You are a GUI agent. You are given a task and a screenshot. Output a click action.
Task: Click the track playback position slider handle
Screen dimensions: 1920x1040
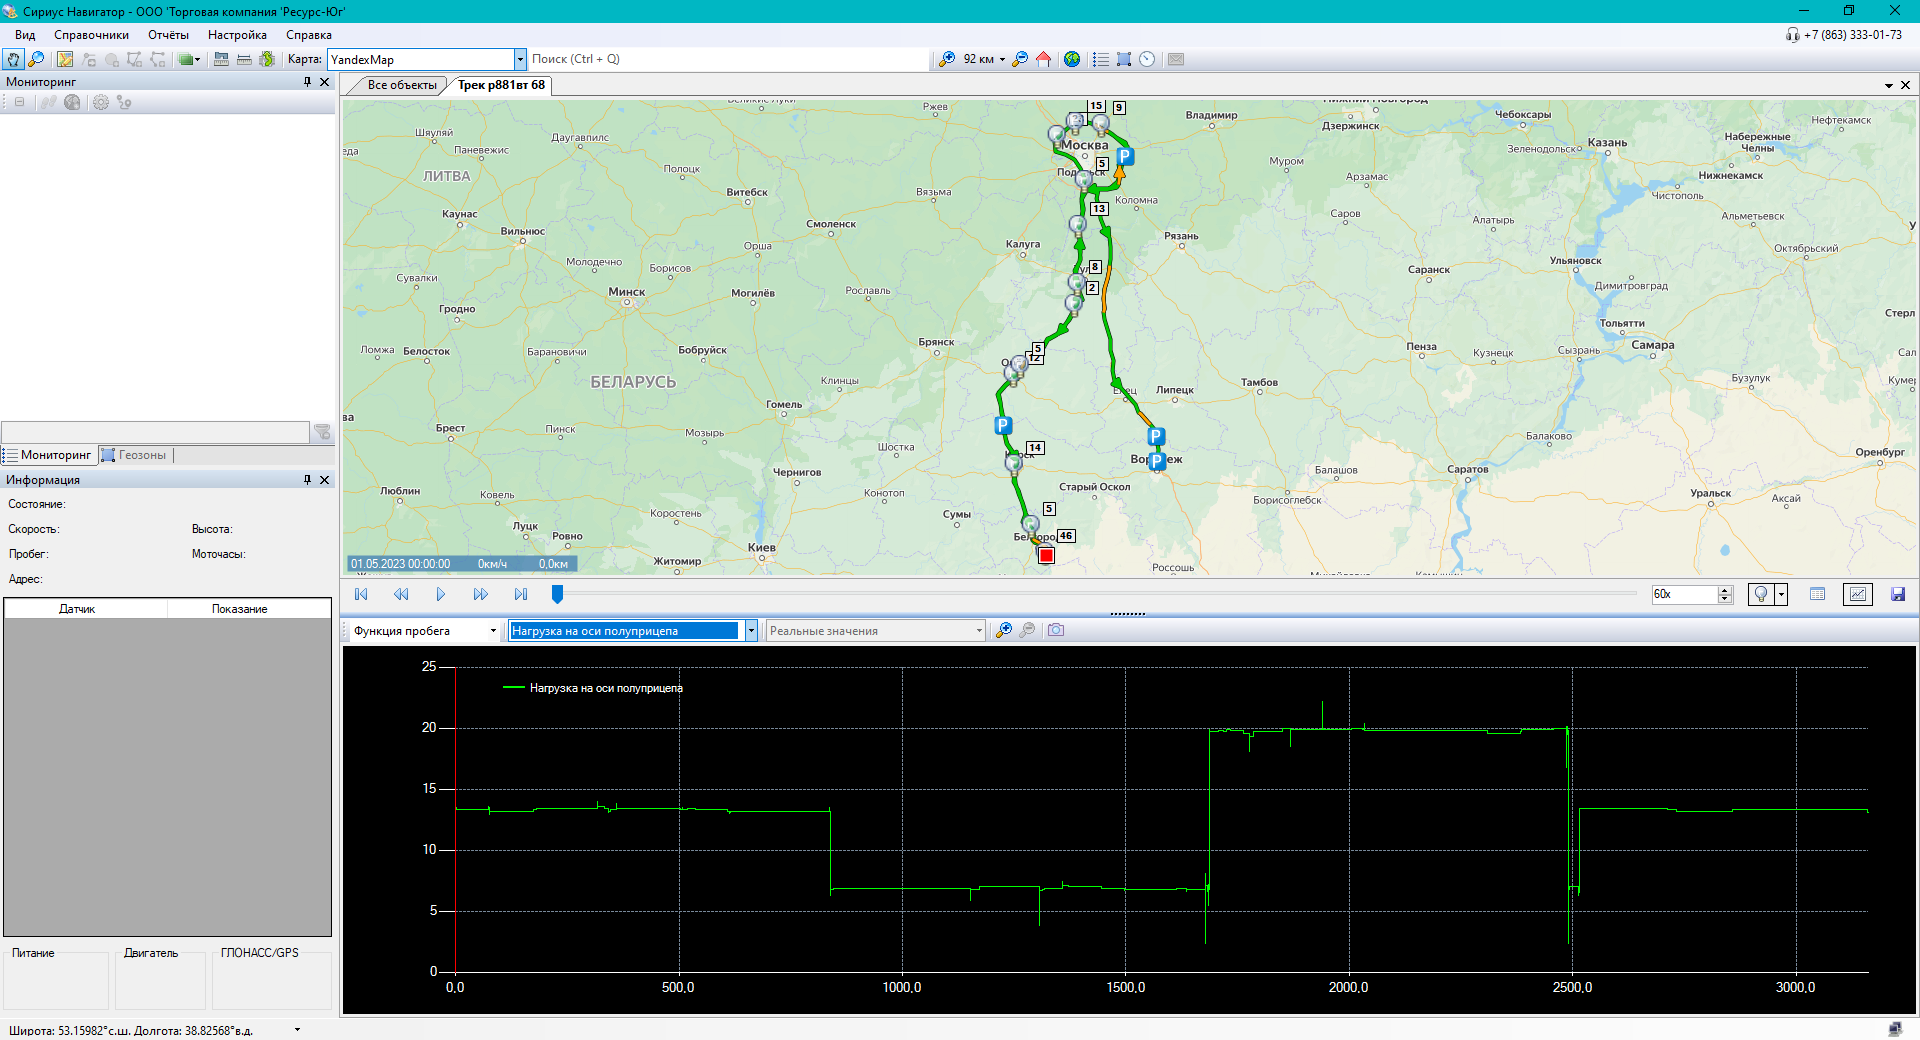pos(557,594)
